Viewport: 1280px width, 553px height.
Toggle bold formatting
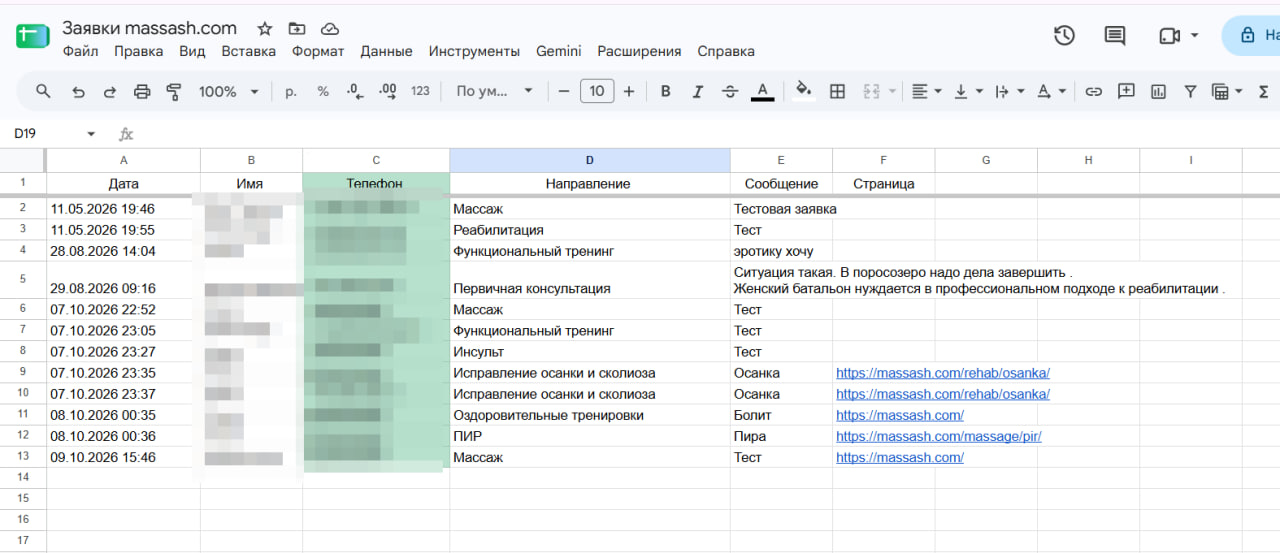pyautogui.click(x=666, y=91)
